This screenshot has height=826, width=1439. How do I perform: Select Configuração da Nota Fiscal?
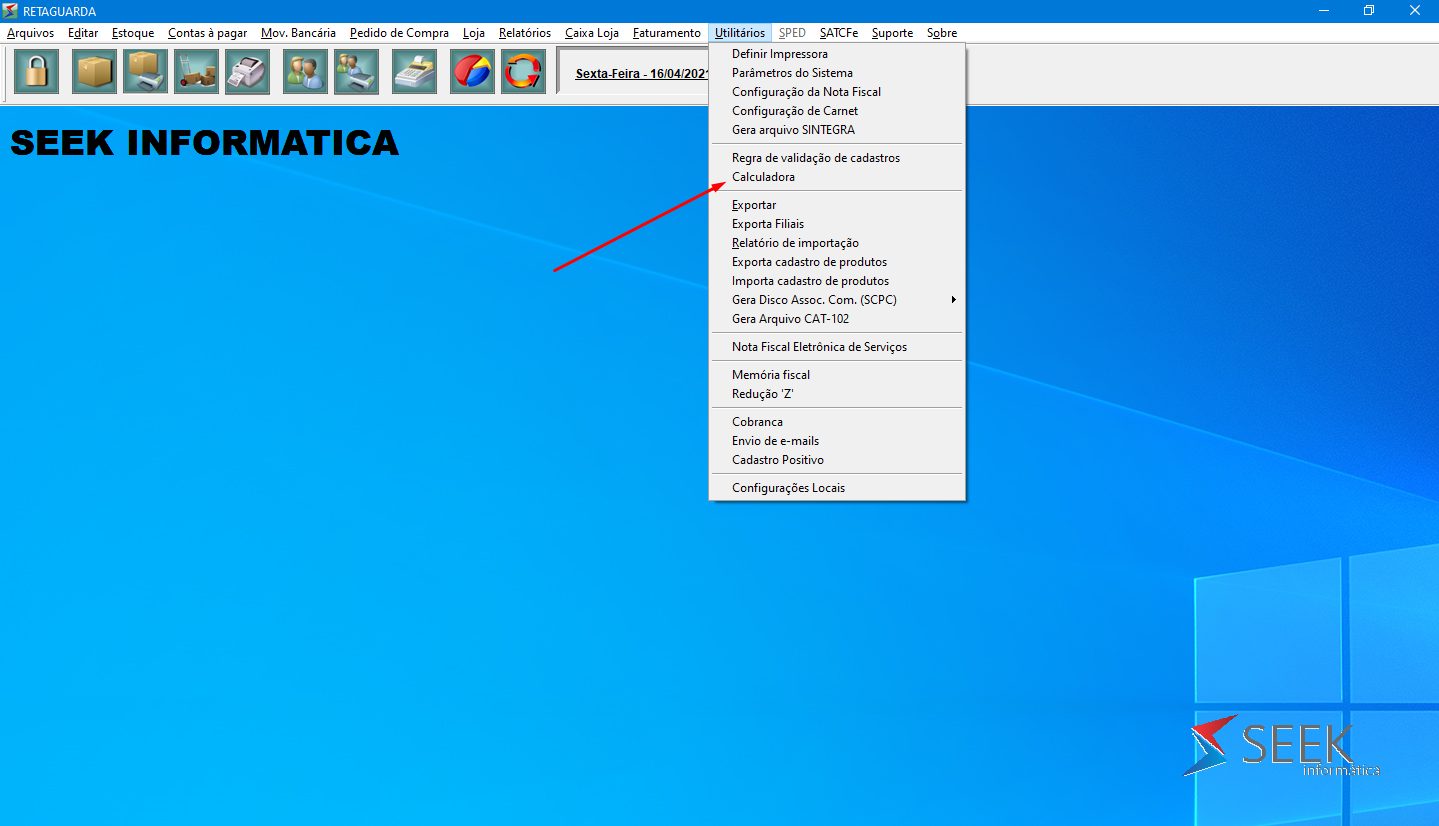click(837, 92)
